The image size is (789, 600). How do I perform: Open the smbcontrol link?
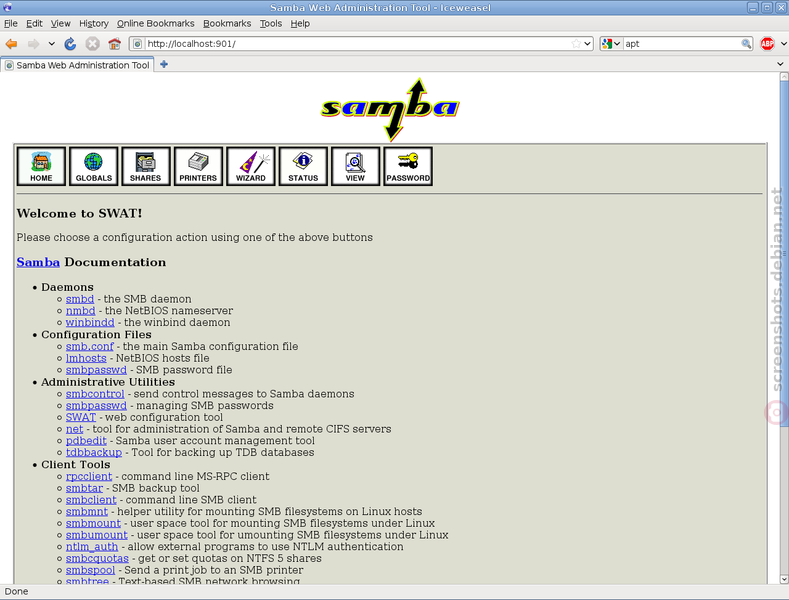coord(95,394)
